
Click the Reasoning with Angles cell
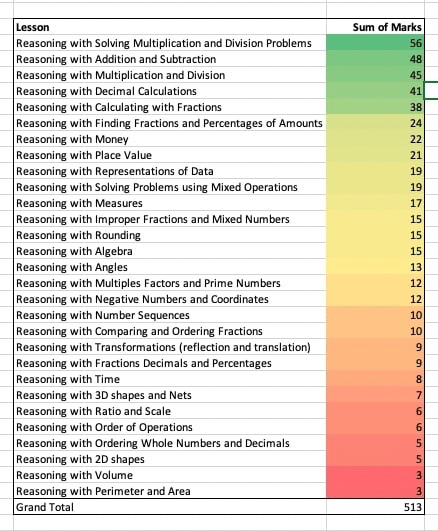tap(170, 267)
